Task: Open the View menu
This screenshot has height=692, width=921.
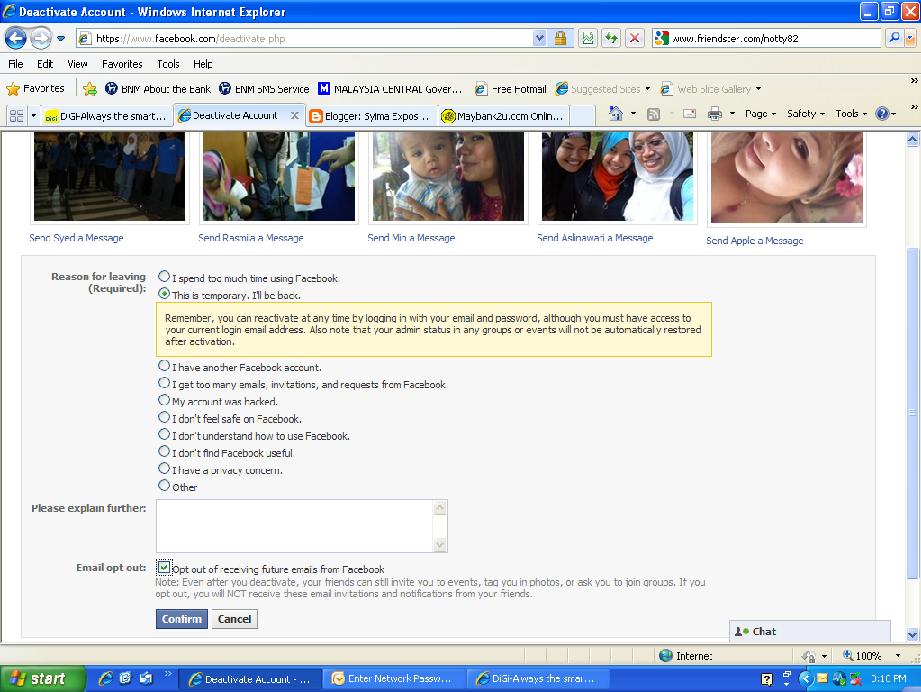Action: [77, 64]
